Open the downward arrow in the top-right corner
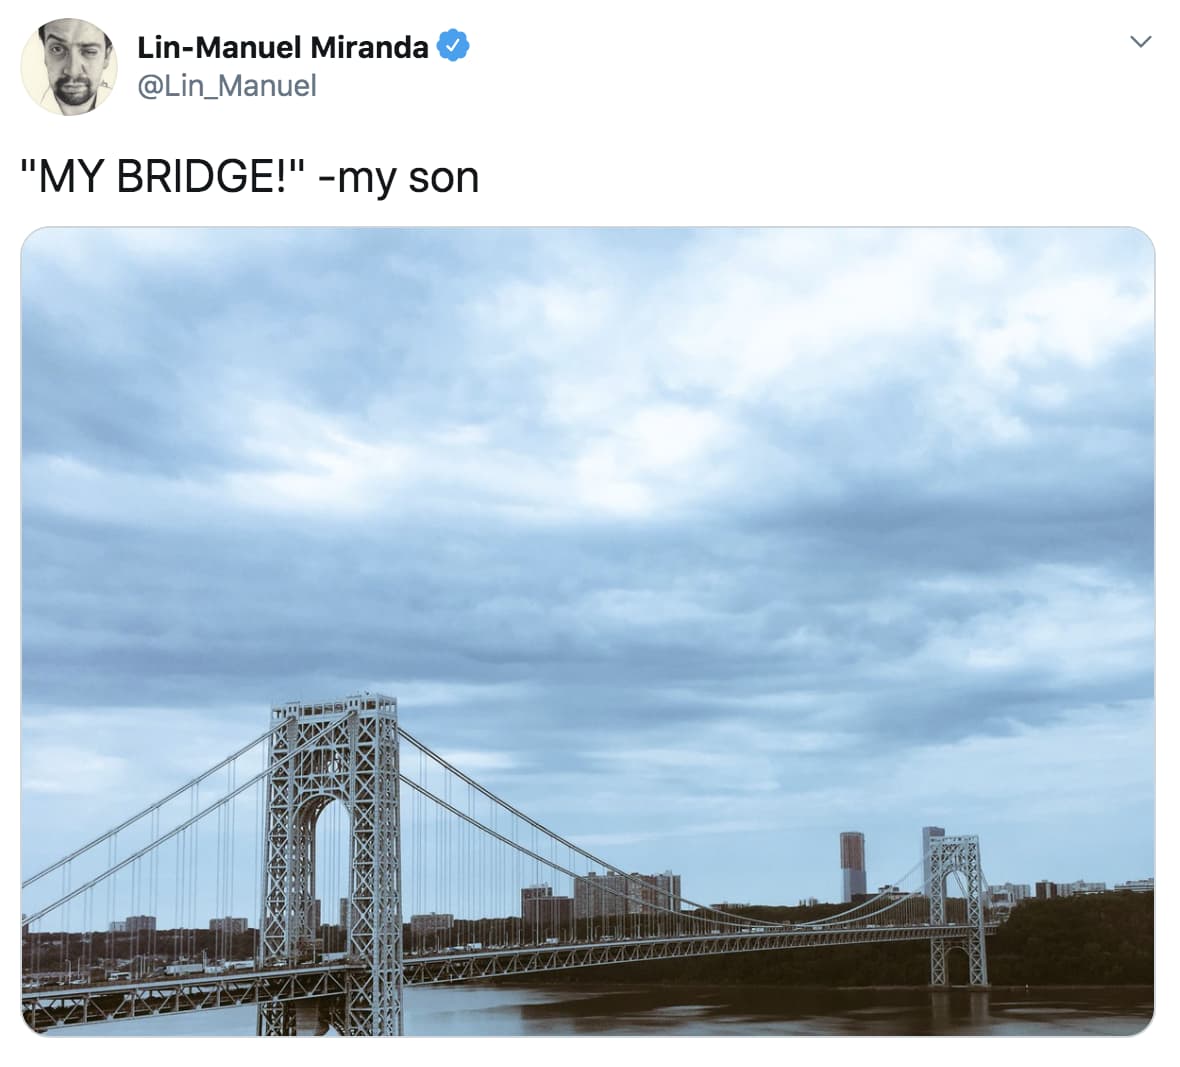 [1141, 42]
